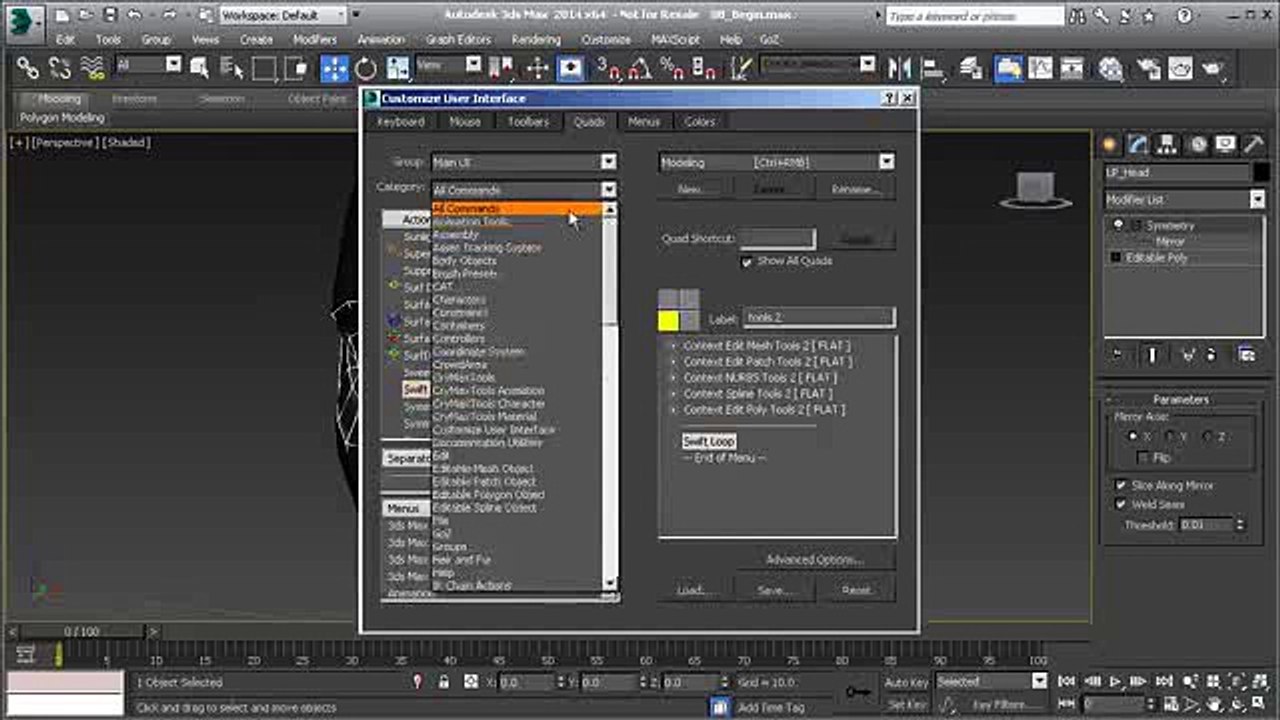Click the Advanced Options button

814,560
